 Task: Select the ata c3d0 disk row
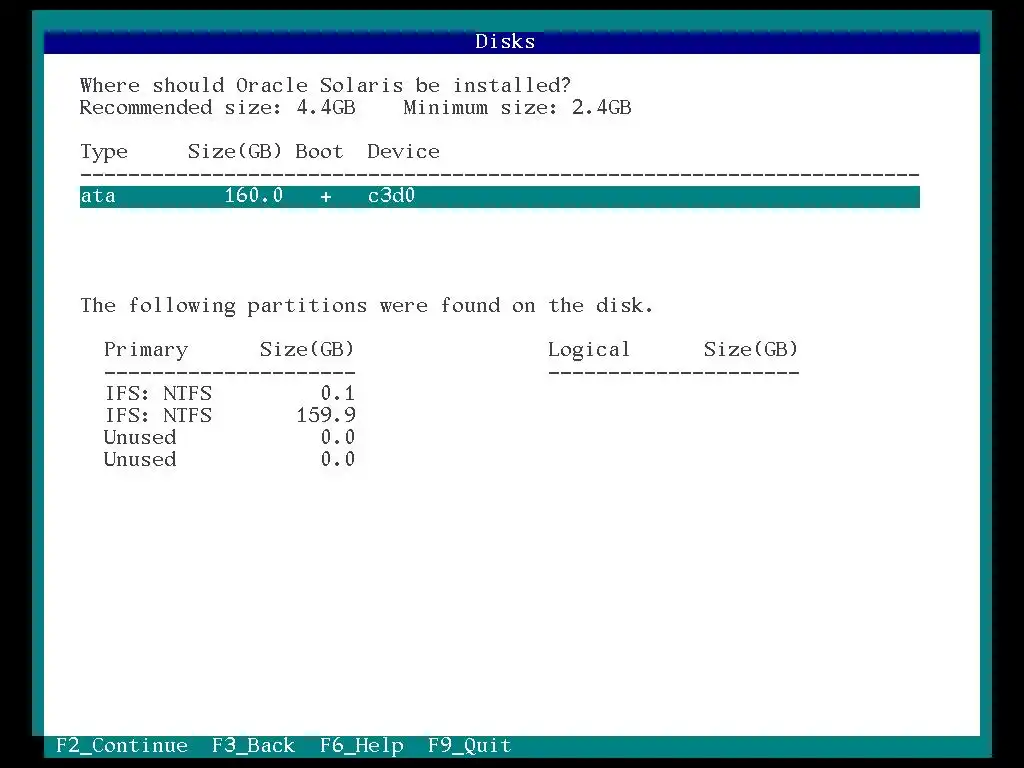point(500,196)
